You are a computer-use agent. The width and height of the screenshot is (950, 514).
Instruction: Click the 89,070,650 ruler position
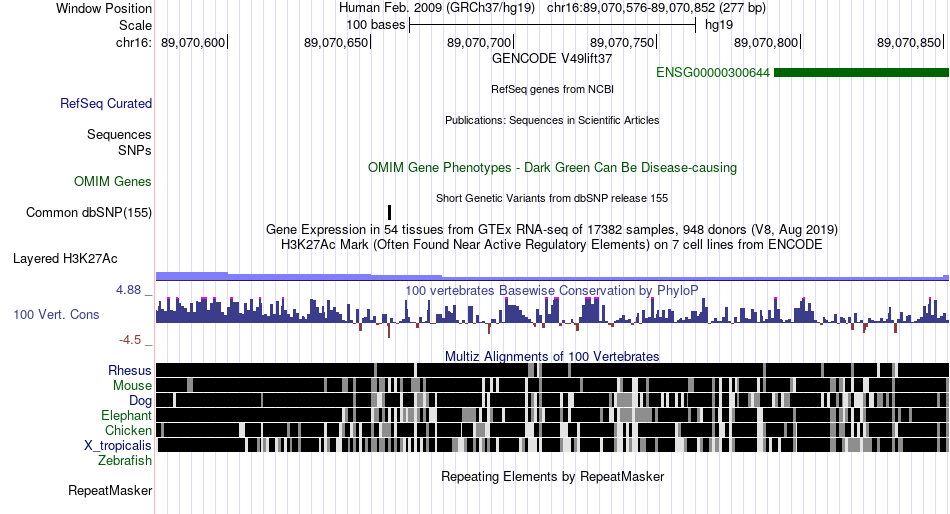coord(336,42)
